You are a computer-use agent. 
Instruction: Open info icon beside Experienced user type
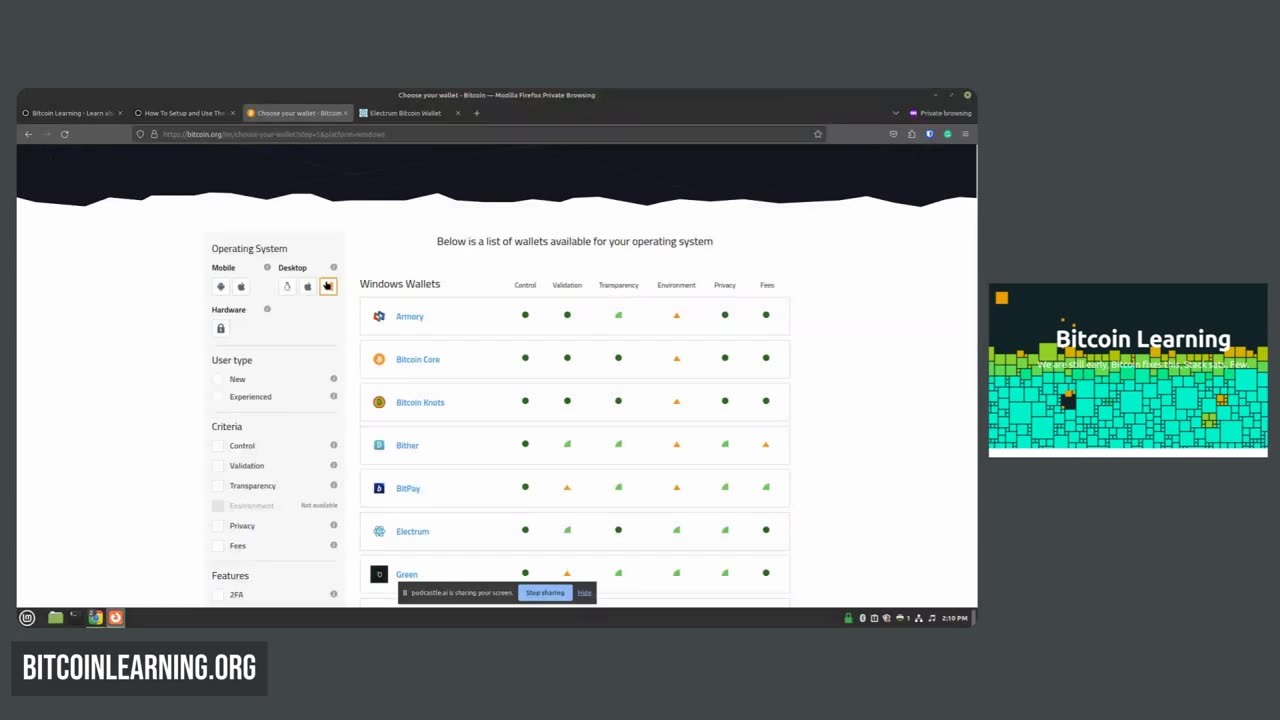pyautogui.click(x=334, y=396)
